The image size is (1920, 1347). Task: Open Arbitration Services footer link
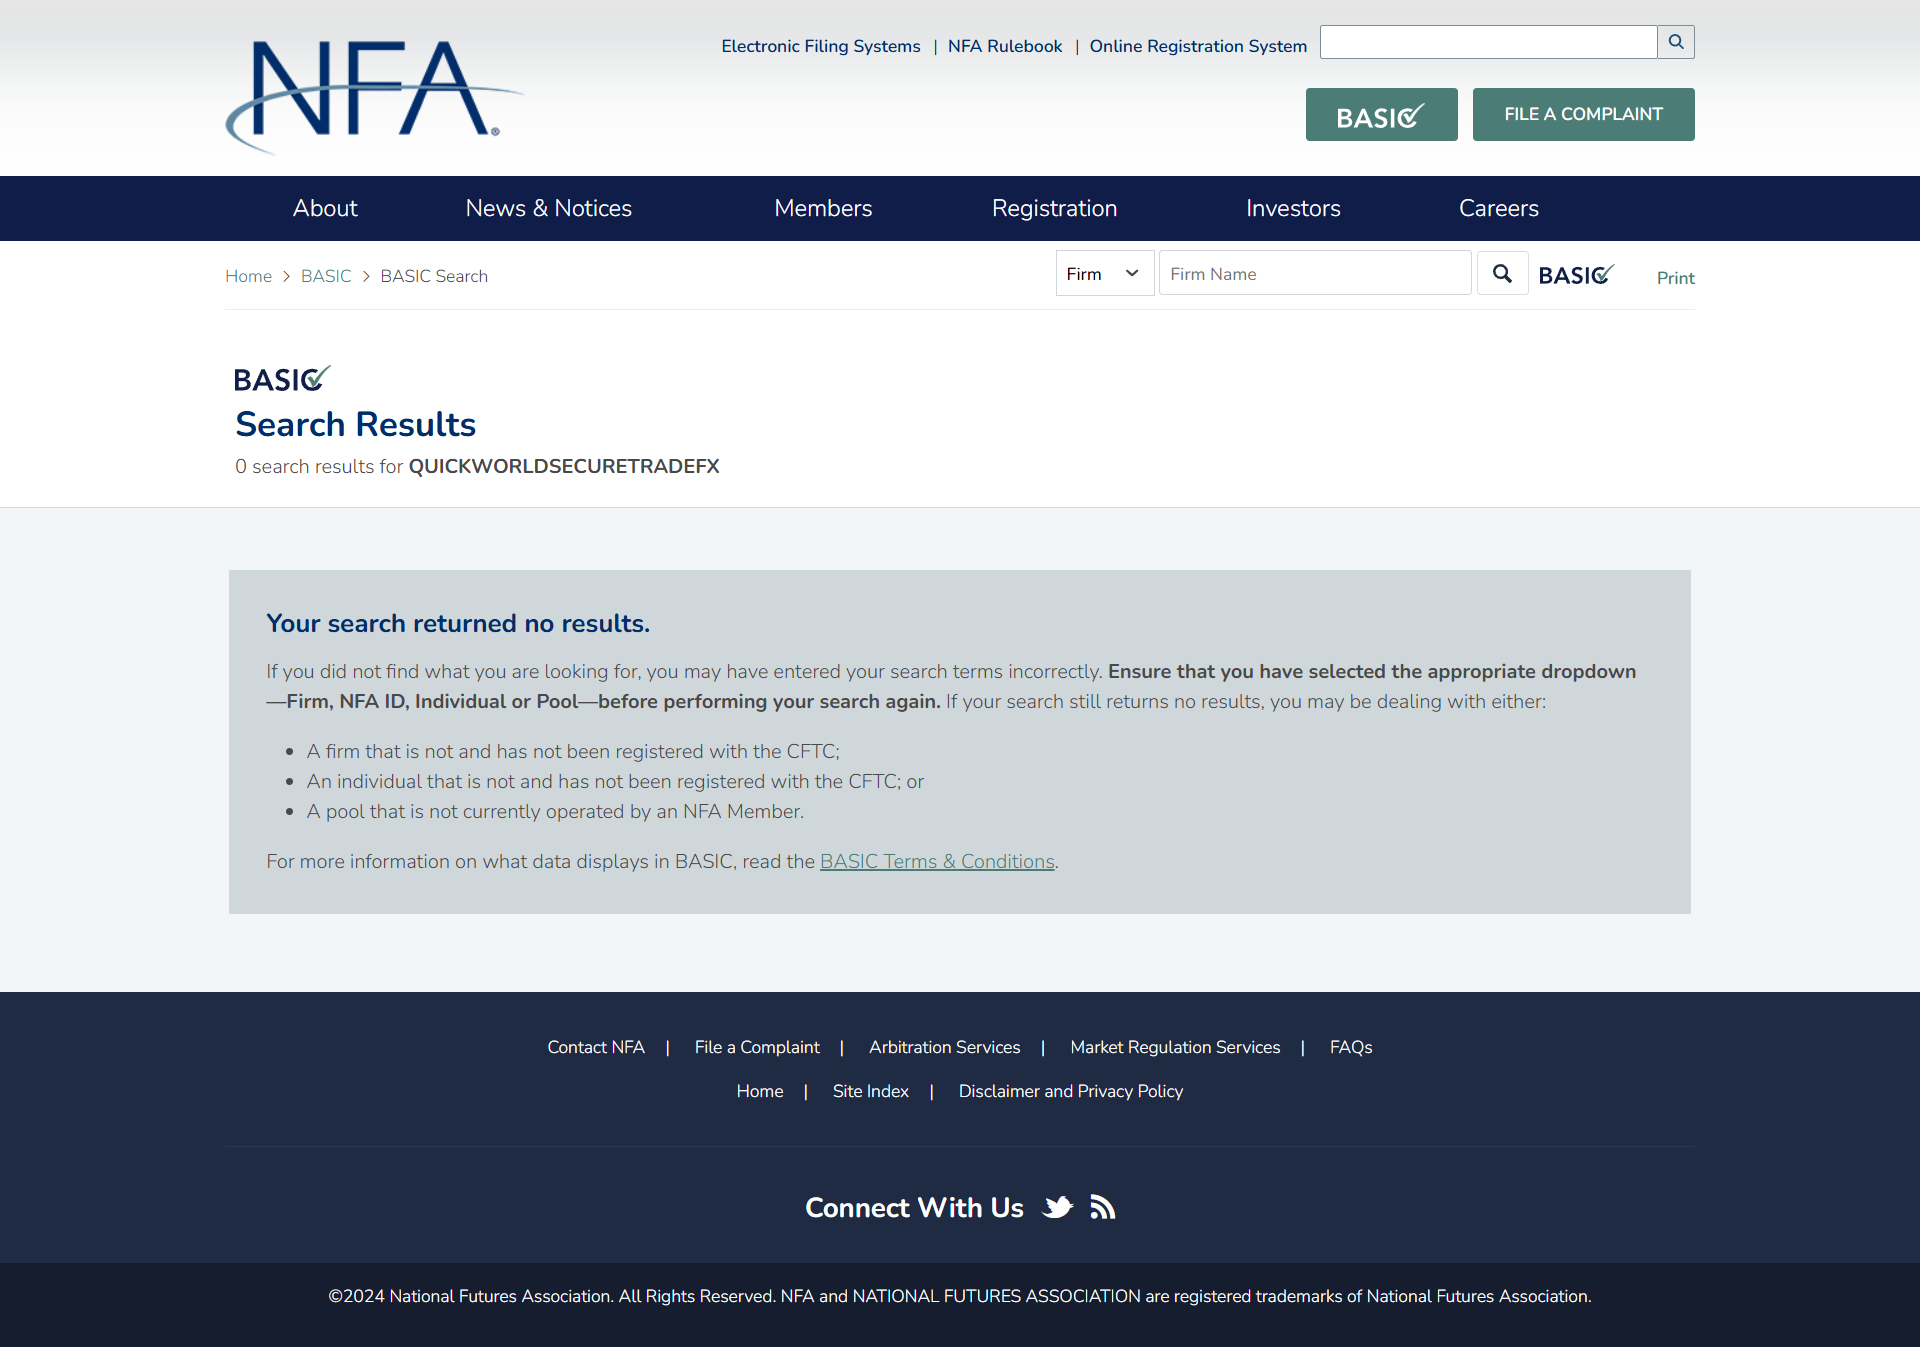pyautogui.click(x=944, y=1047)
